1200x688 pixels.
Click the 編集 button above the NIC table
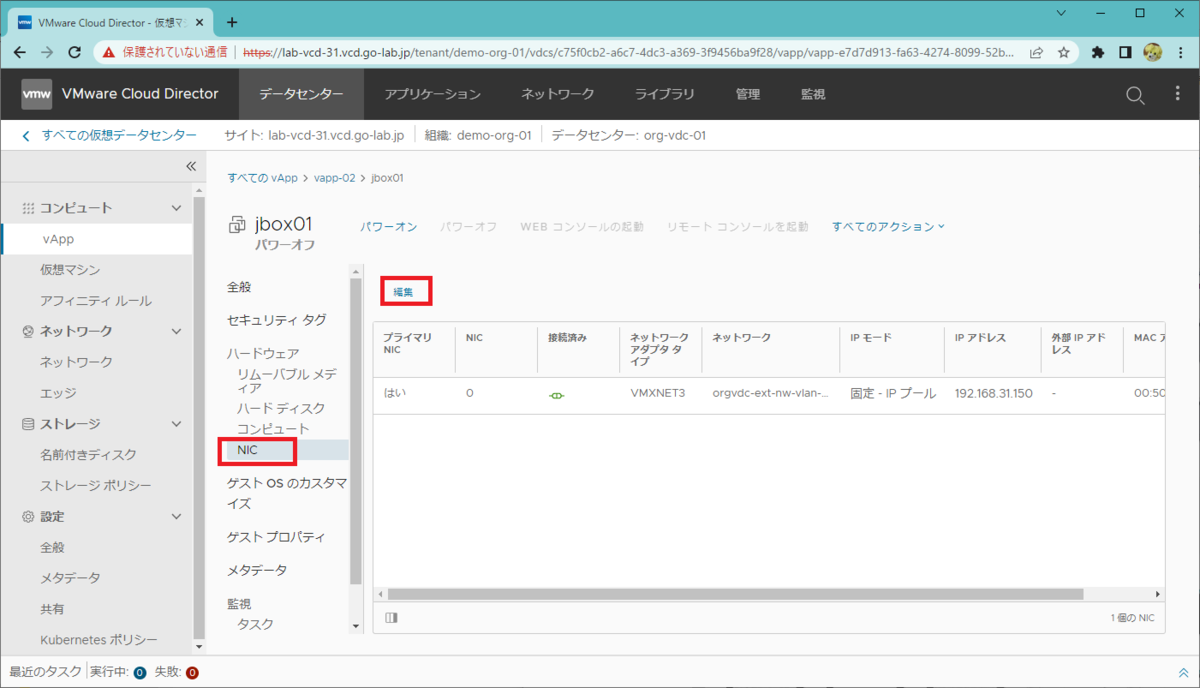pyautogui.click(x=404, y=291)
